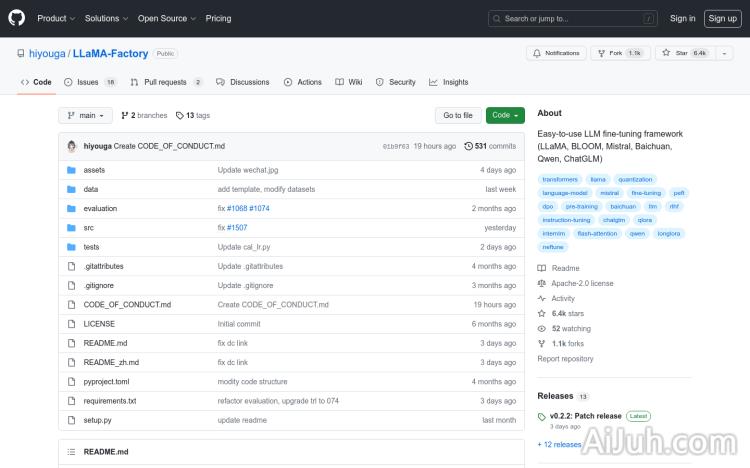Expand the green Code dropdown button
The width and height of the screenshot is (750, 468).
pos(505,115)
